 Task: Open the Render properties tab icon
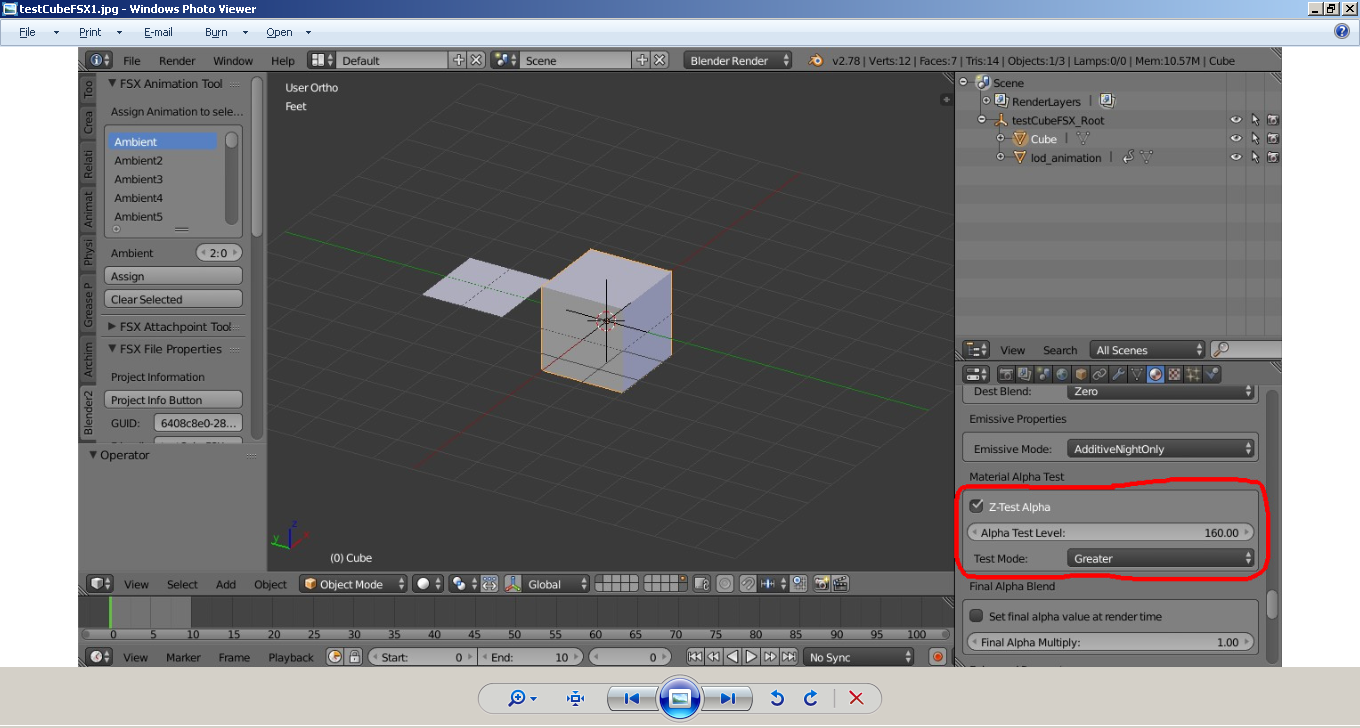1007,374
